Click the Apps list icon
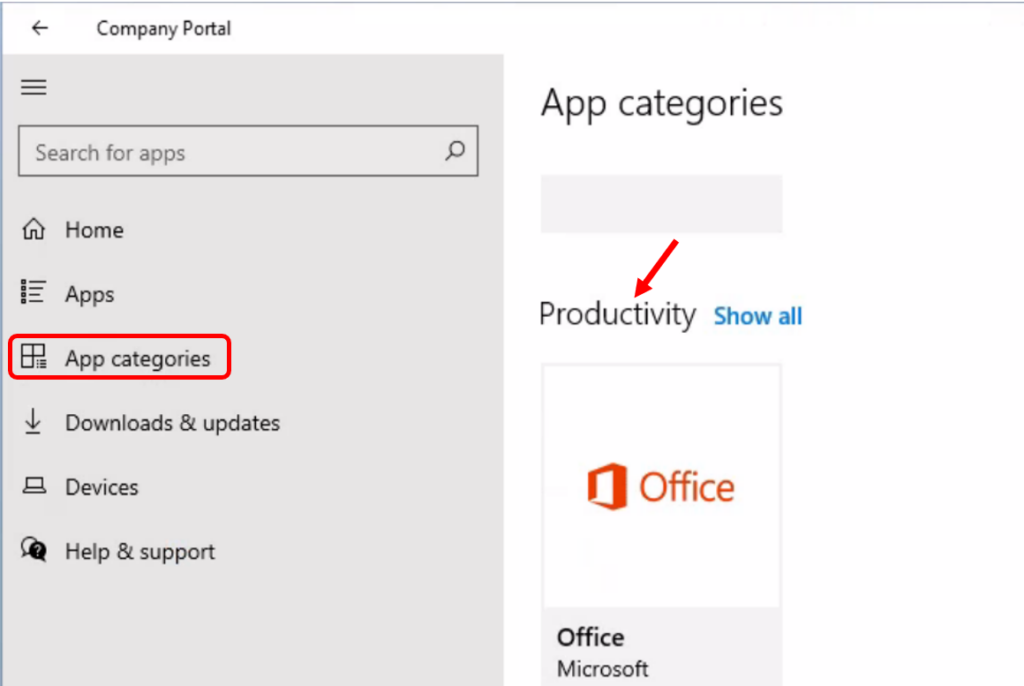The height and width of the screenshot is (686, 1024). pyautogui.click(x=33, y=292)
